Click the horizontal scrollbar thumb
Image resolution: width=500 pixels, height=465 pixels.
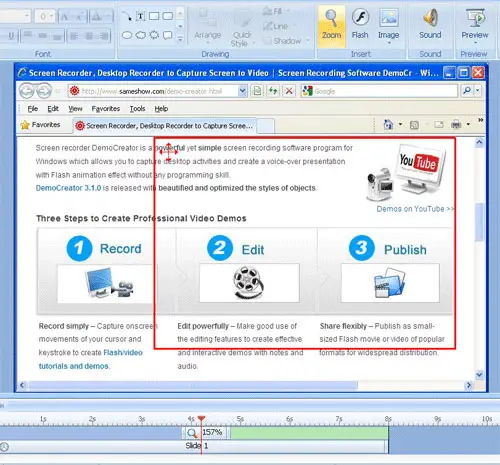click(x=193, y=386)
